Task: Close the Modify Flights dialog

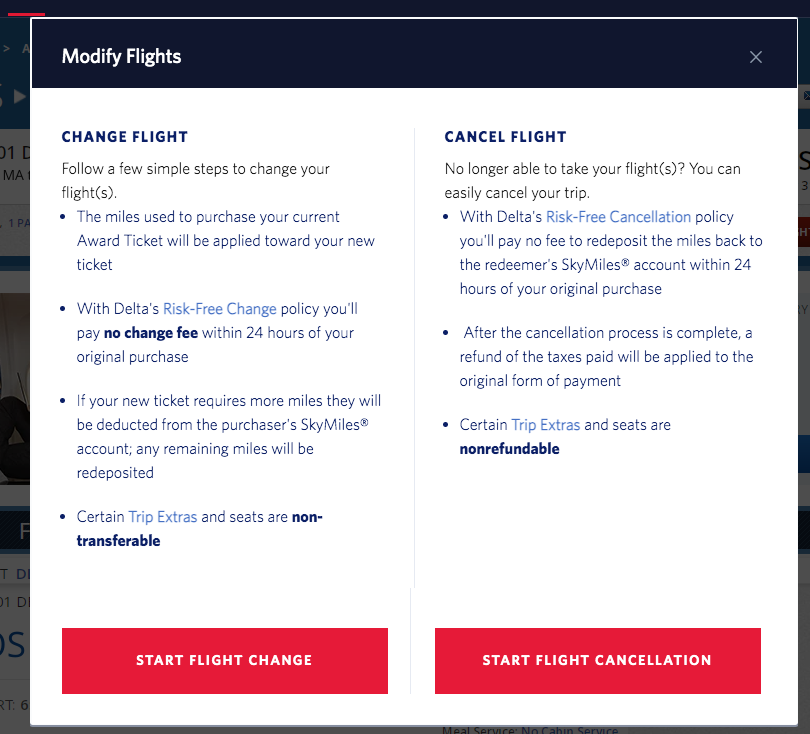Action: [756, 57]
